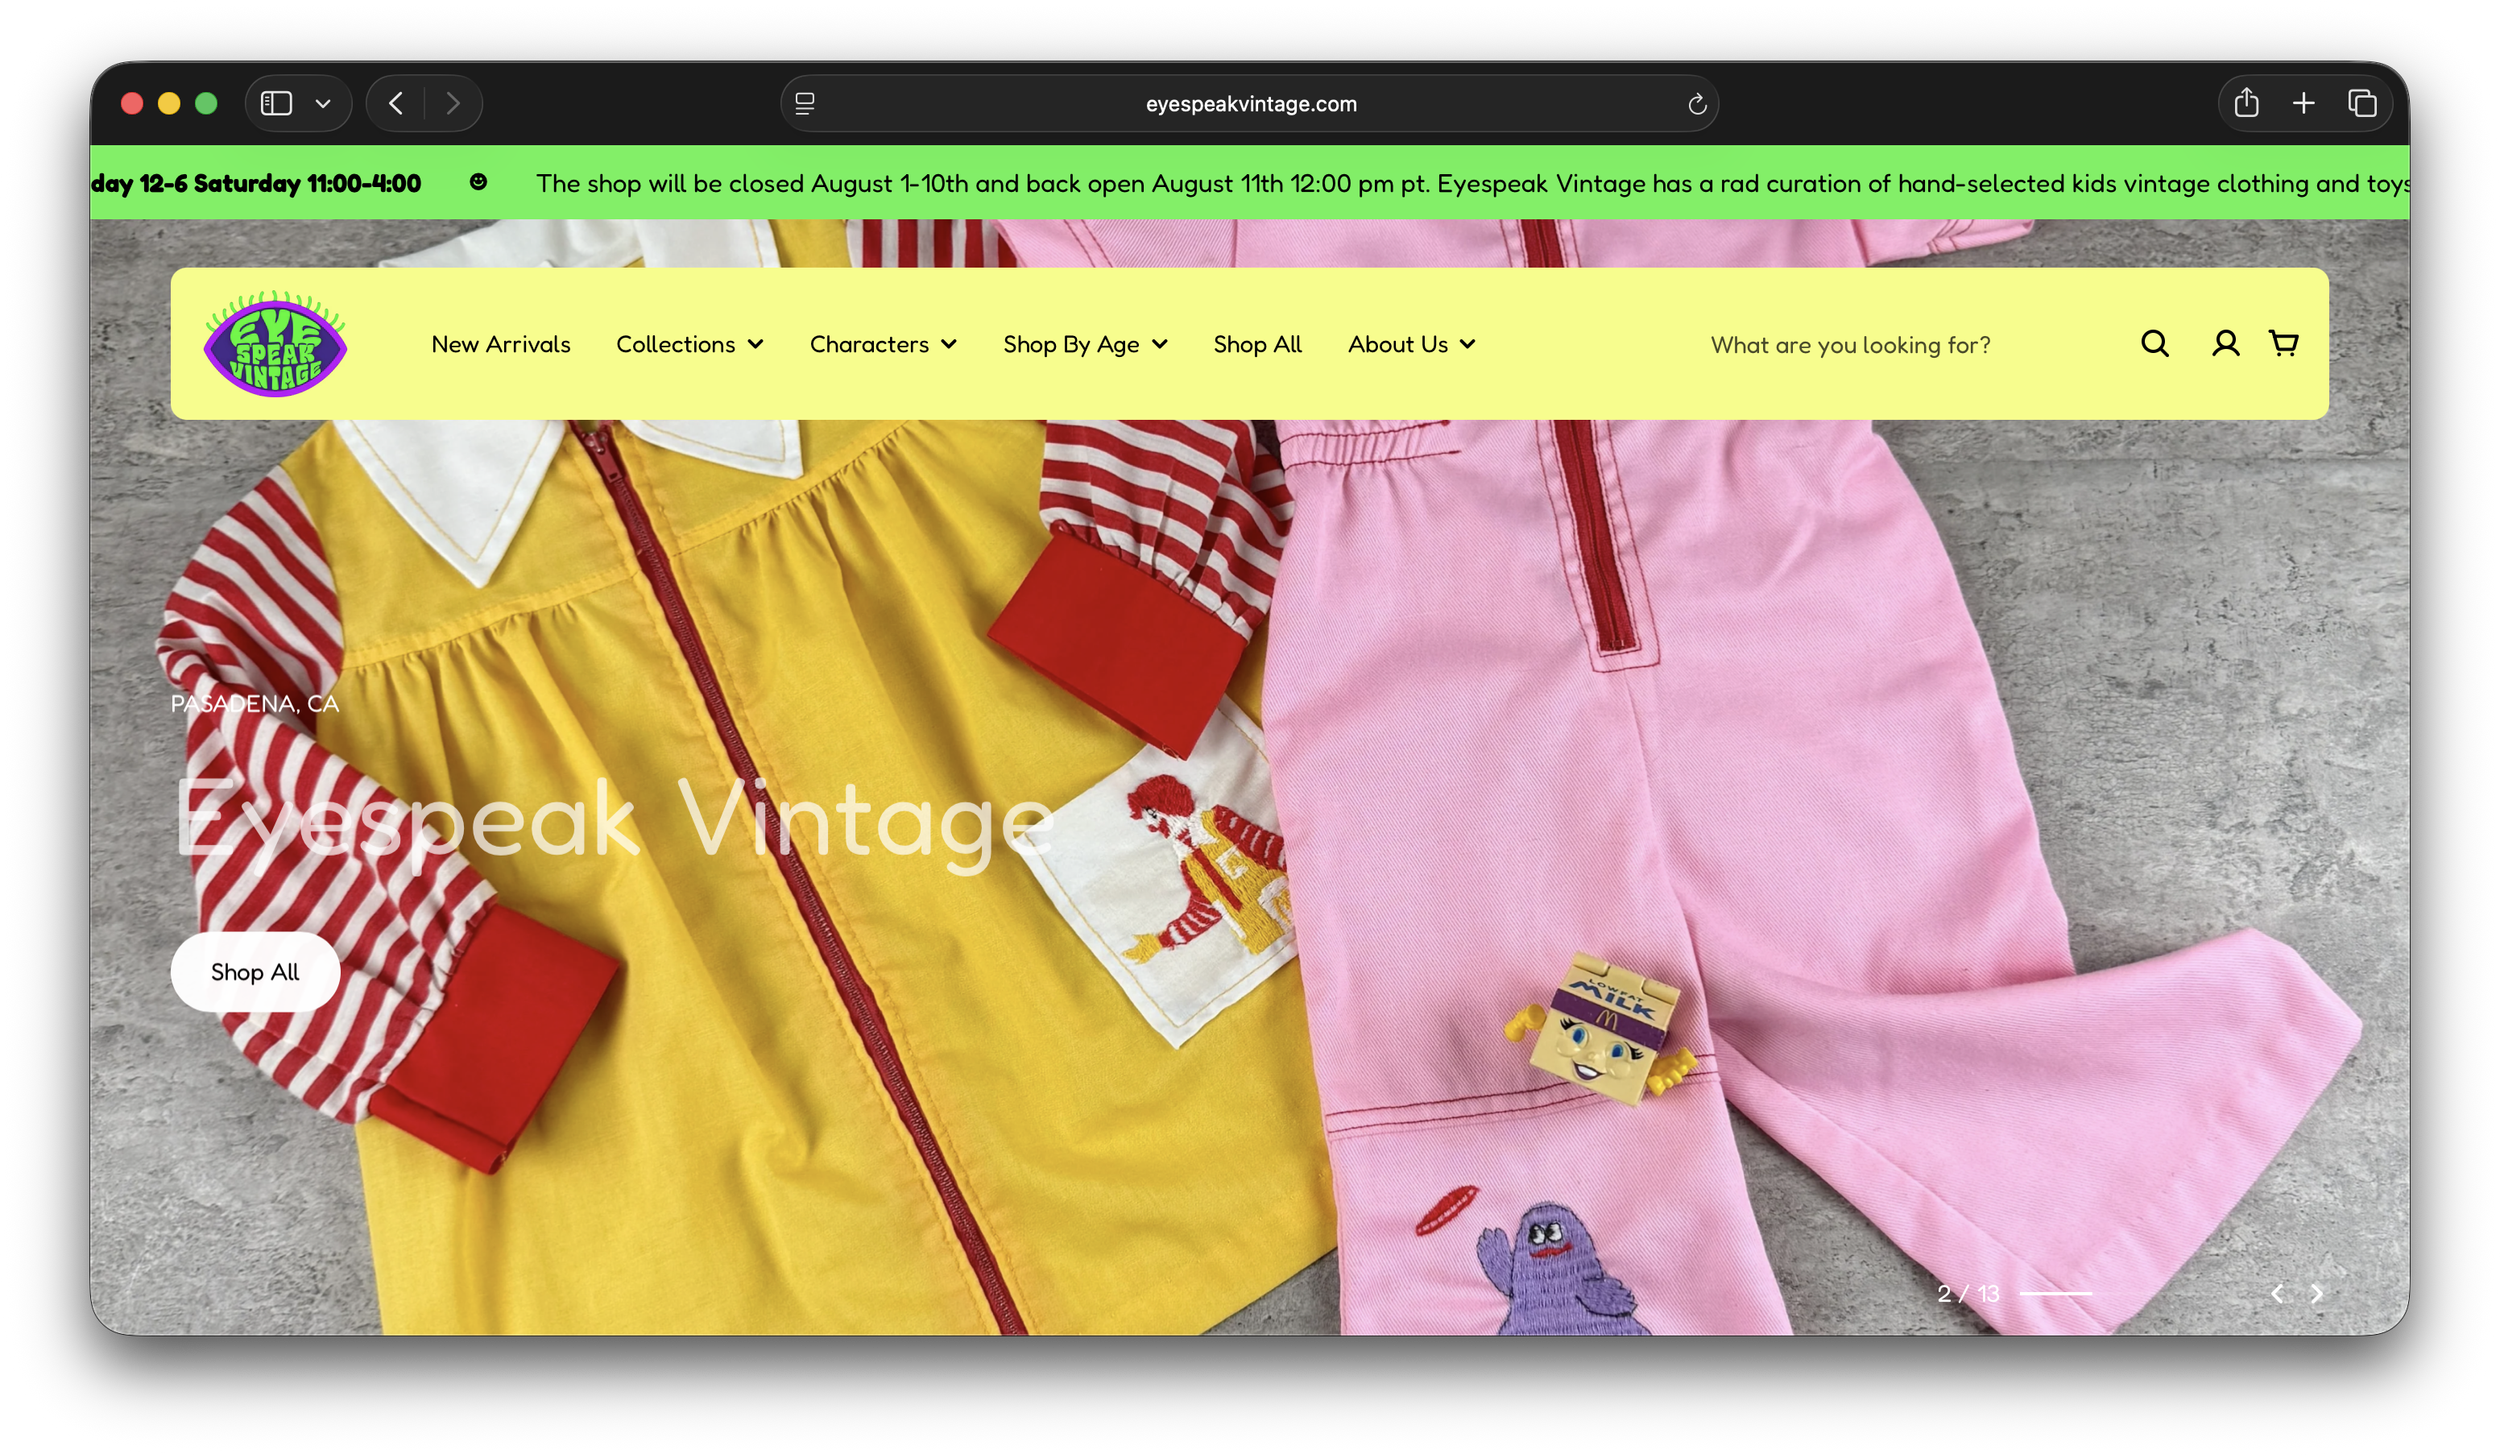
Task: Open the page reader menu icon in address bar
Action: pos(805,104)
